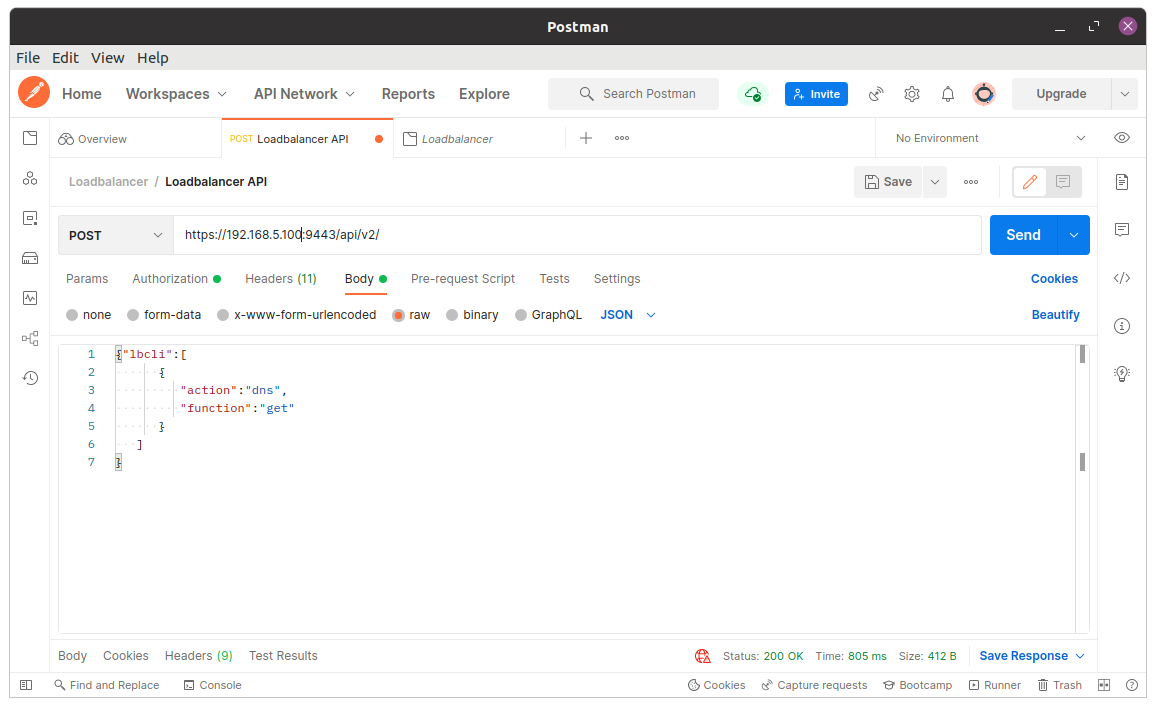Open the user avatar icon
The height and width of the screenshot is (707, 1156).
[984, 94]
